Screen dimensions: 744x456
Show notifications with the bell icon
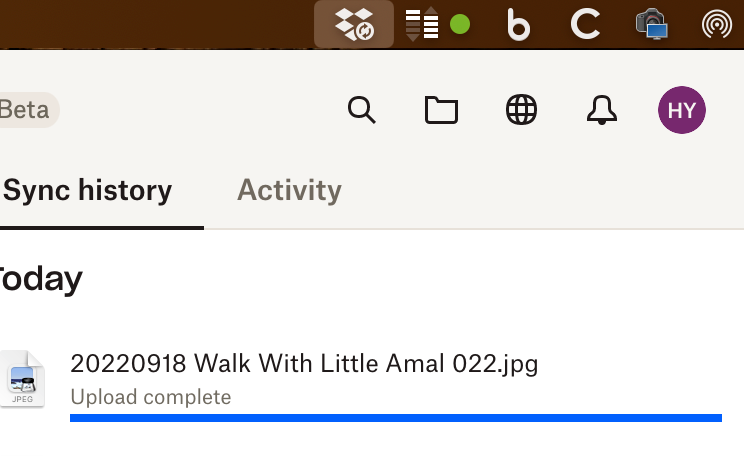click(601, 110)
